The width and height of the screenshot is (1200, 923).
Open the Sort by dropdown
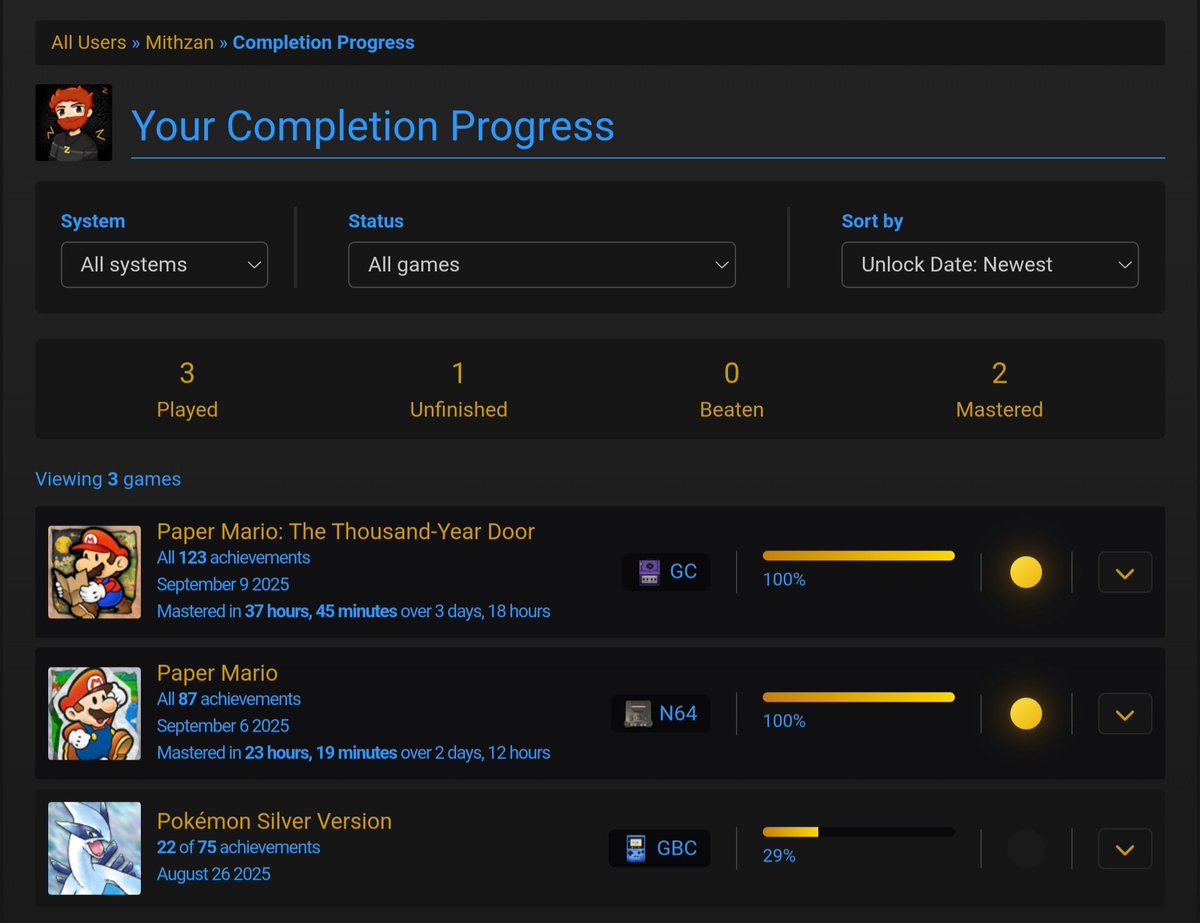990,265
